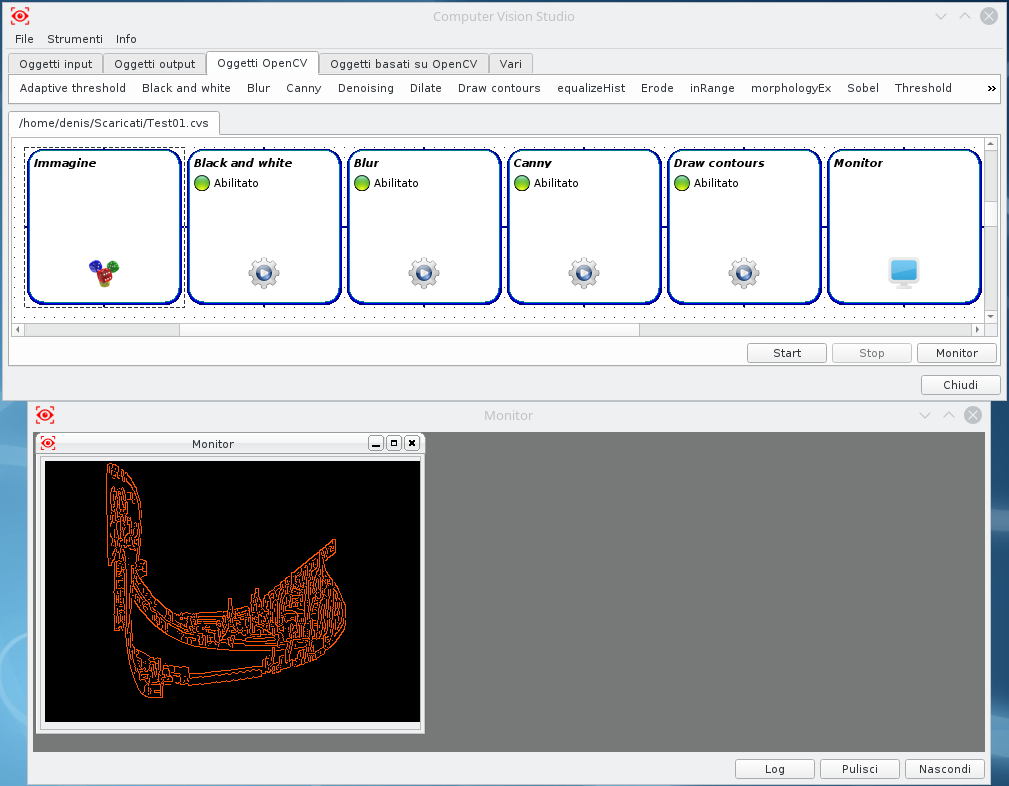The width and height of the screenshot is (1009, 786).
Task: Open the Log in Monitor window
Action: click(x=775, y=769)
